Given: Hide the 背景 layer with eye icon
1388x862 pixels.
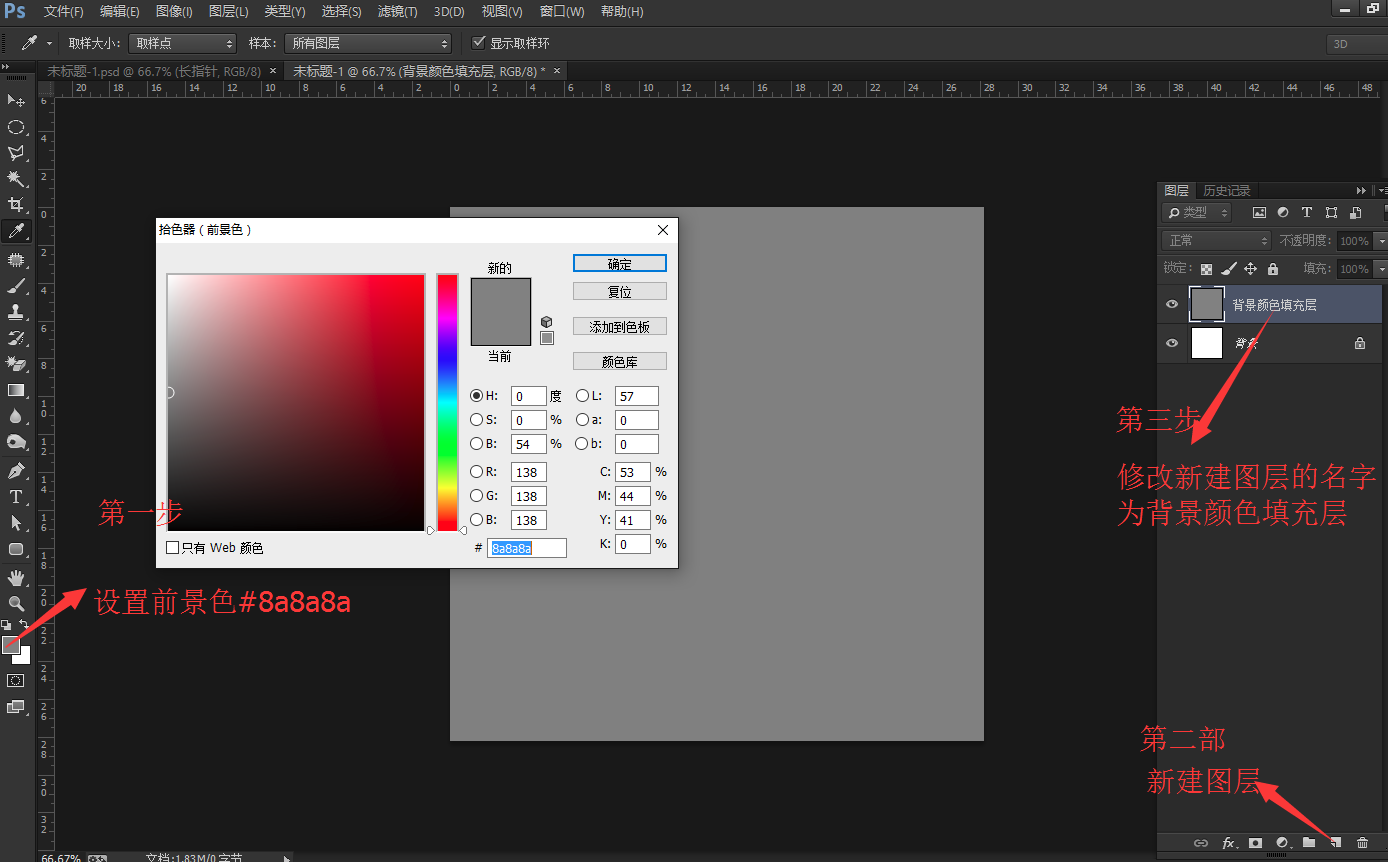Looking at the screenshot, I should point(1172,343).
